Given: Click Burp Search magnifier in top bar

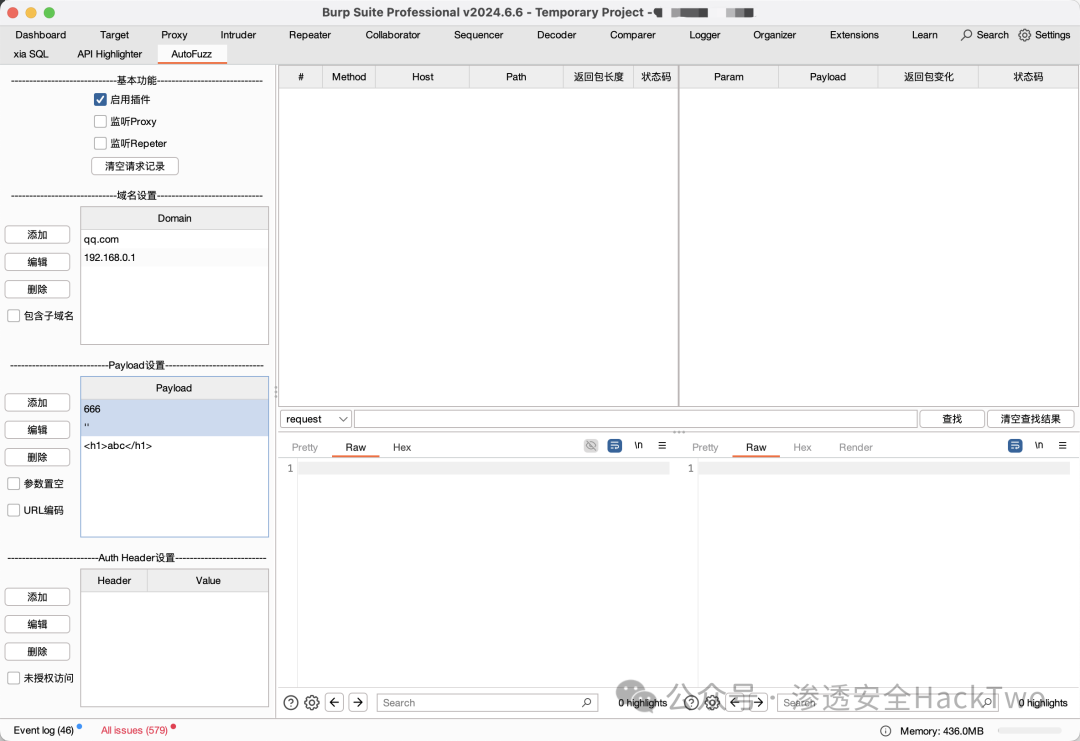Looking at the screenshot, I should pyautogui.click(x=967, y=34).
